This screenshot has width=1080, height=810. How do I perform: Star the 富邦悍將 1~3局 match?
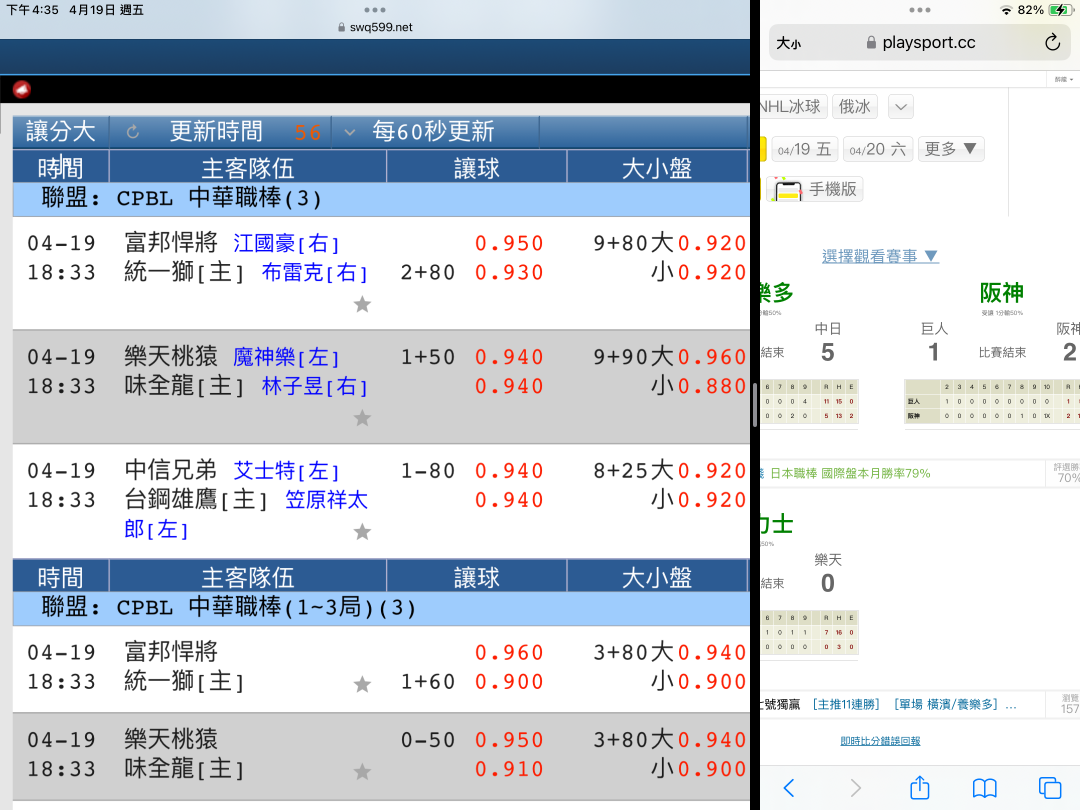pos(362,683)
